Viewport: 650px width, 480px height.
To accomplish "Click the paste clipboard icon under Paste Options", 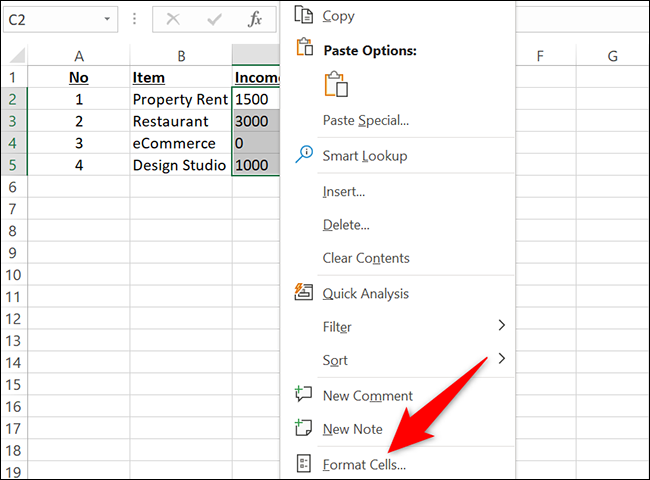I will pyautogui.click(x=335, y=84).
